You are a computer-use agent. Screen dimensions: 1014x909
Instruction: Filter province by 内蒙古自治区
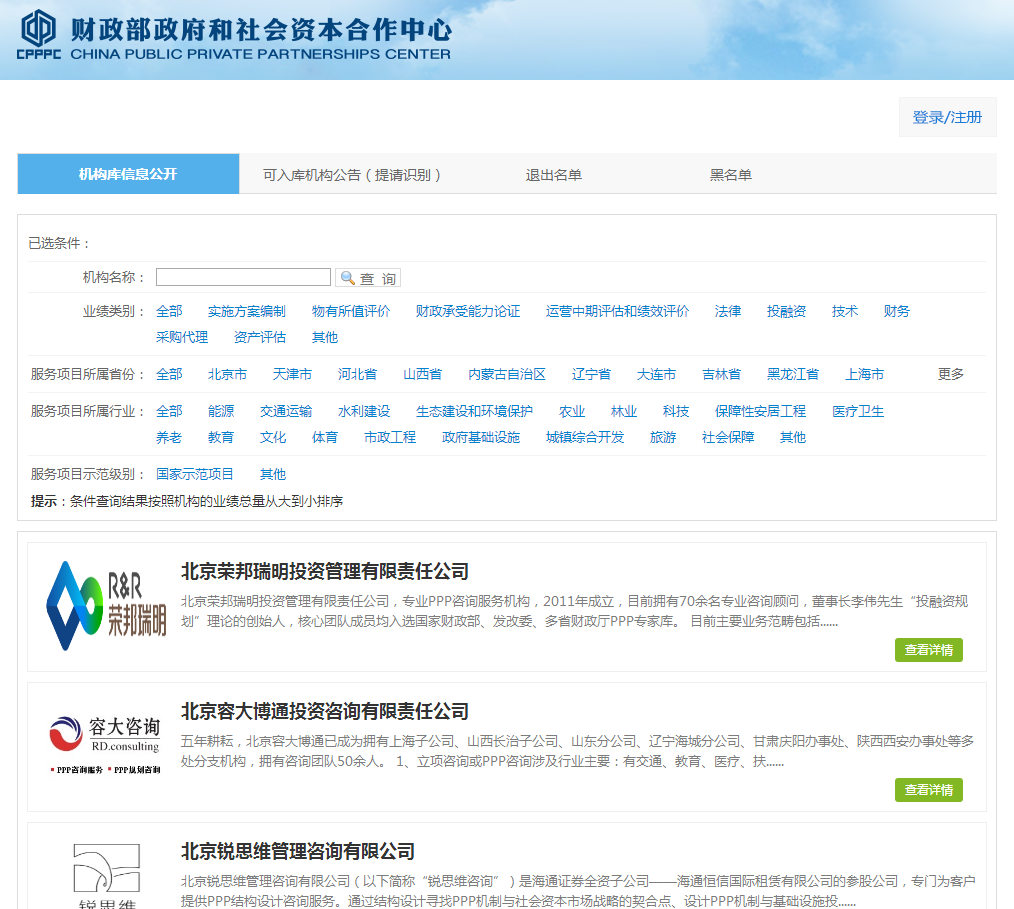coord(507,374)
